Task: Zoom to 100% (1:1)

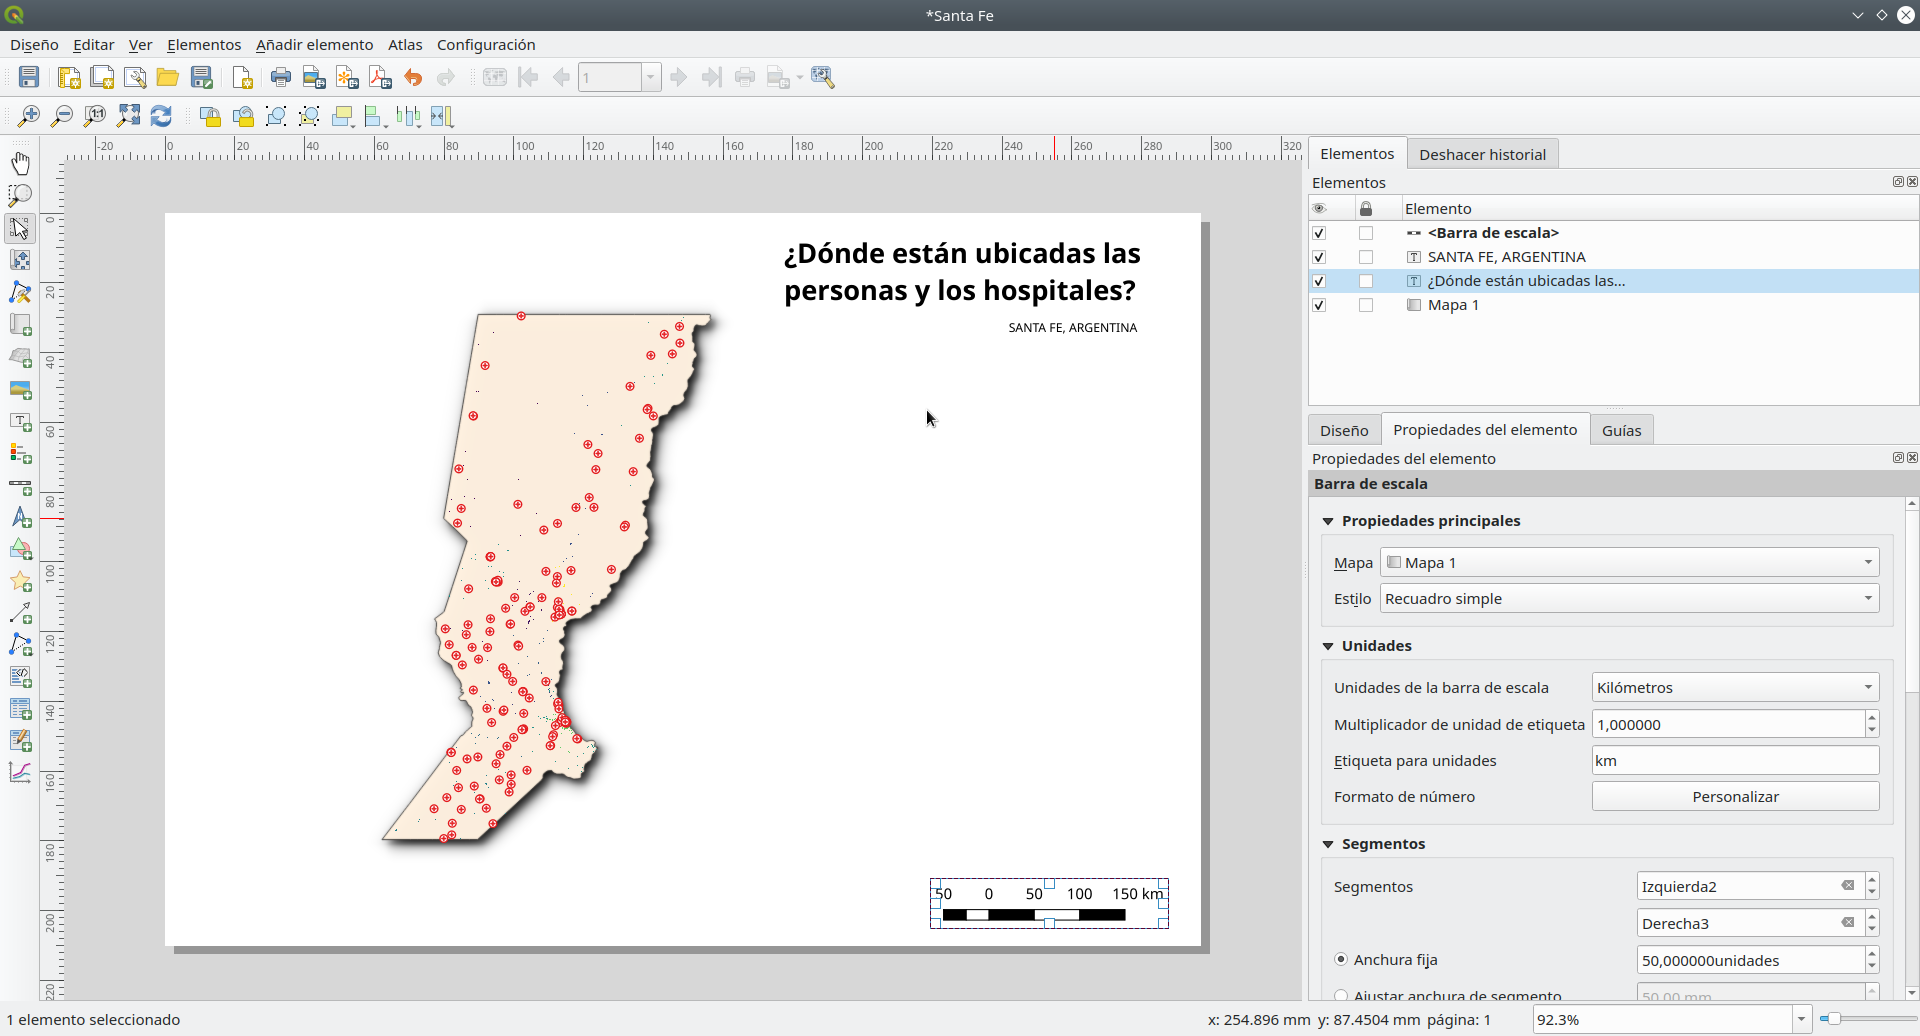Action: pyautogui.click(x=95, y=116)
